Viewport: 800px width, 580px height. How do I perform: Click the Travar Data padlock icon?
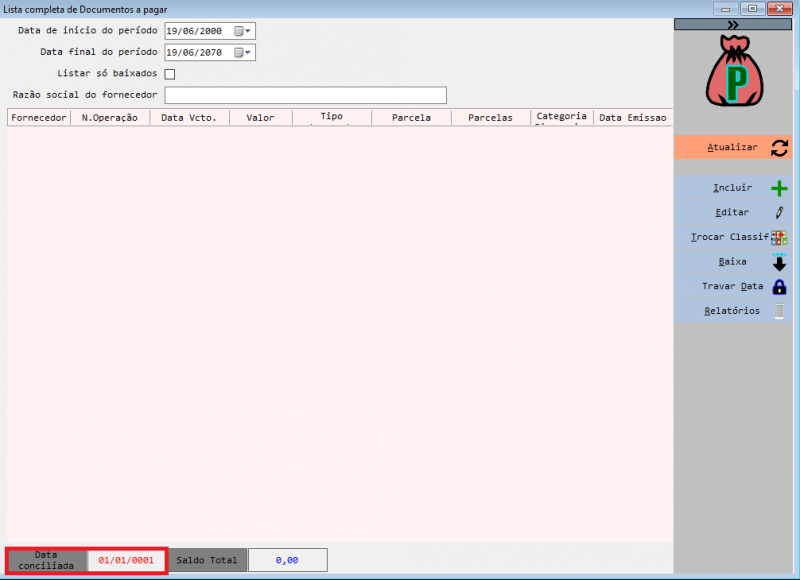779,287
